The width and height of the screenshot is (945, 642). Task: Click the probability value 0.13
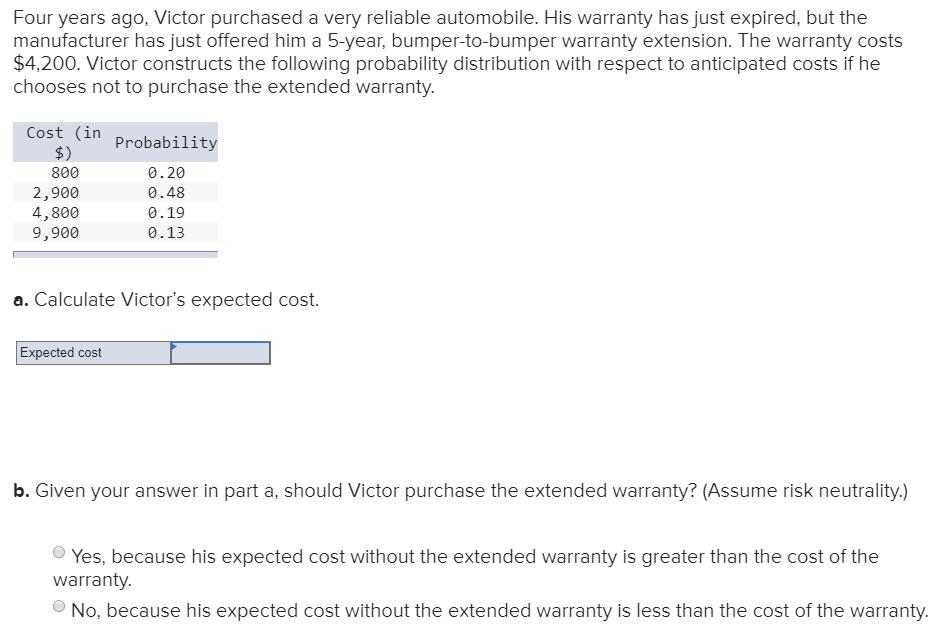click(166, 232)
